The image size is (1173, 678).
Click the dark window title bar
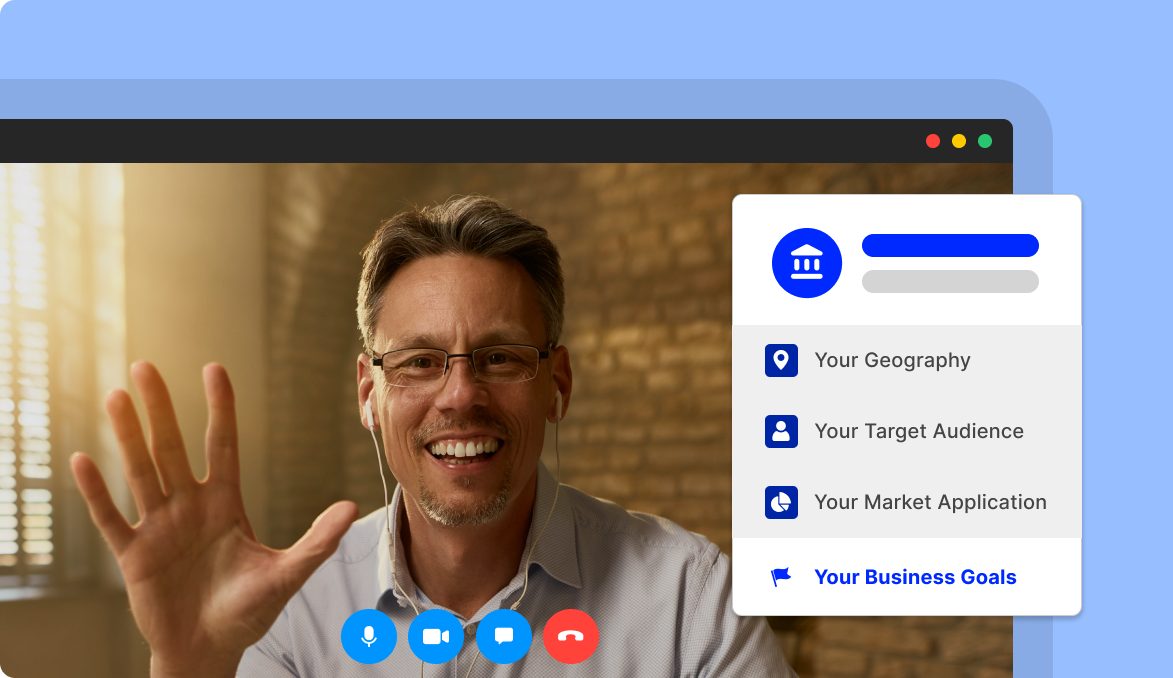(500, 141)
